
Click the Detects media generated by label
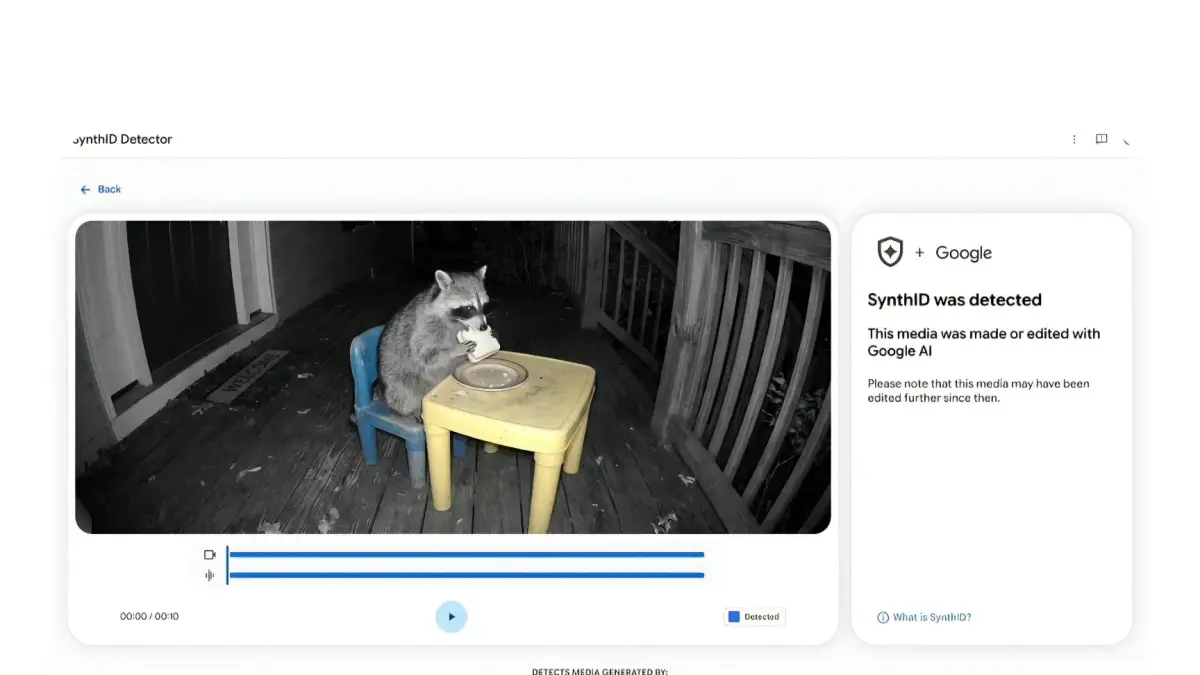pyautogui.click(x=600, y=671)
